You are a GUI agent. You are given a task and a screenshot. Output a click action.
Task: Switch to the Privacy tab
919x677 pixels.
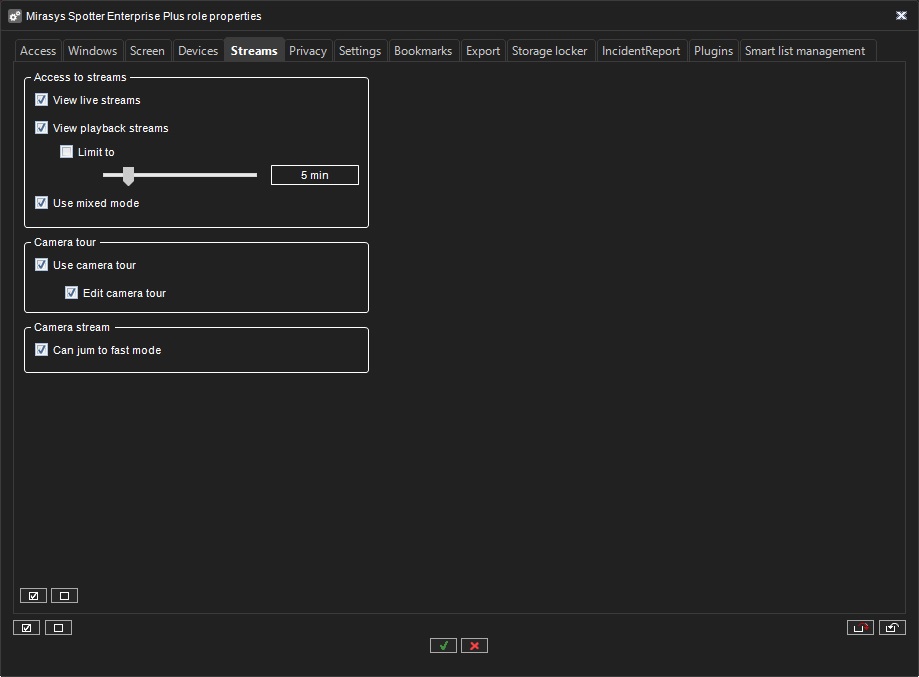pyautogui.click(x=308, y=51)
